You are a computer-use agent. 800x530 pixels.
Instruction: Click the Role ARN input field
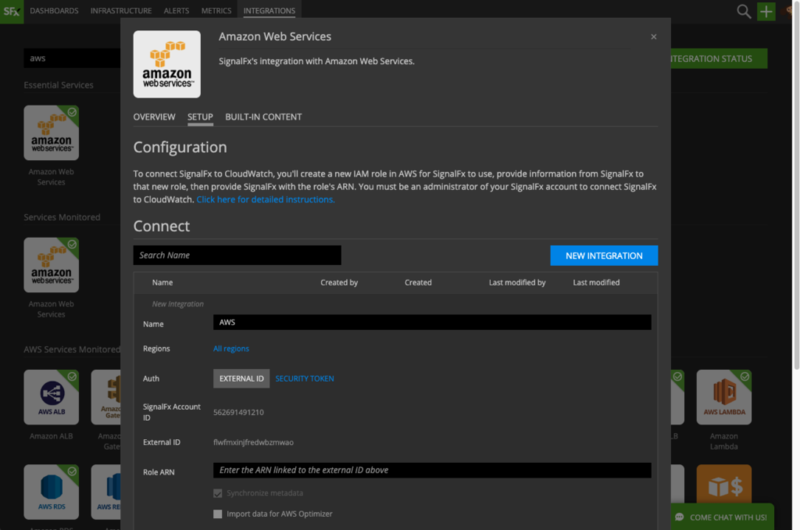(432, 470)
